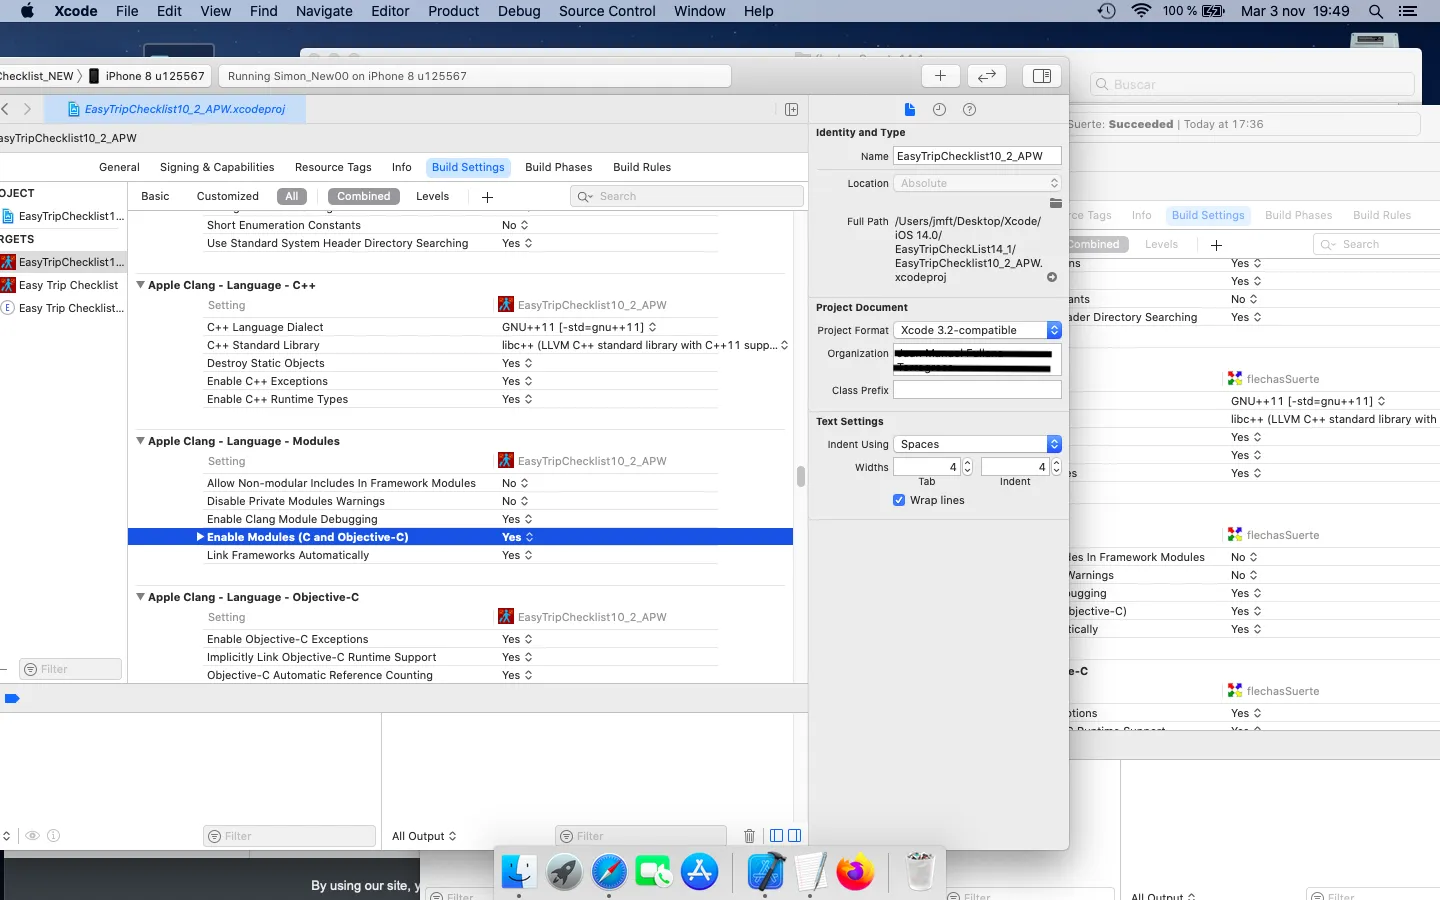Click the All Output console selector
The width and height of the screenshot is (1440, 900).
424,836
